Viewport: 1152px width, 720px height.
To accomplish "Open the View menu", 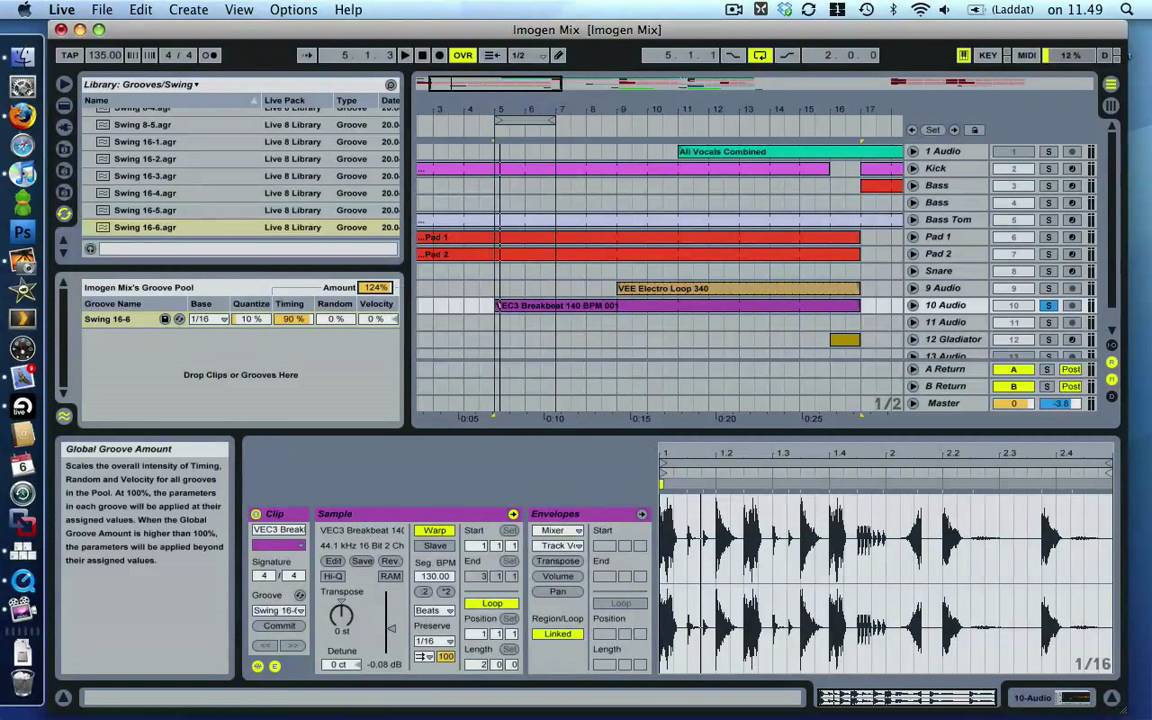I will point(239,10).
